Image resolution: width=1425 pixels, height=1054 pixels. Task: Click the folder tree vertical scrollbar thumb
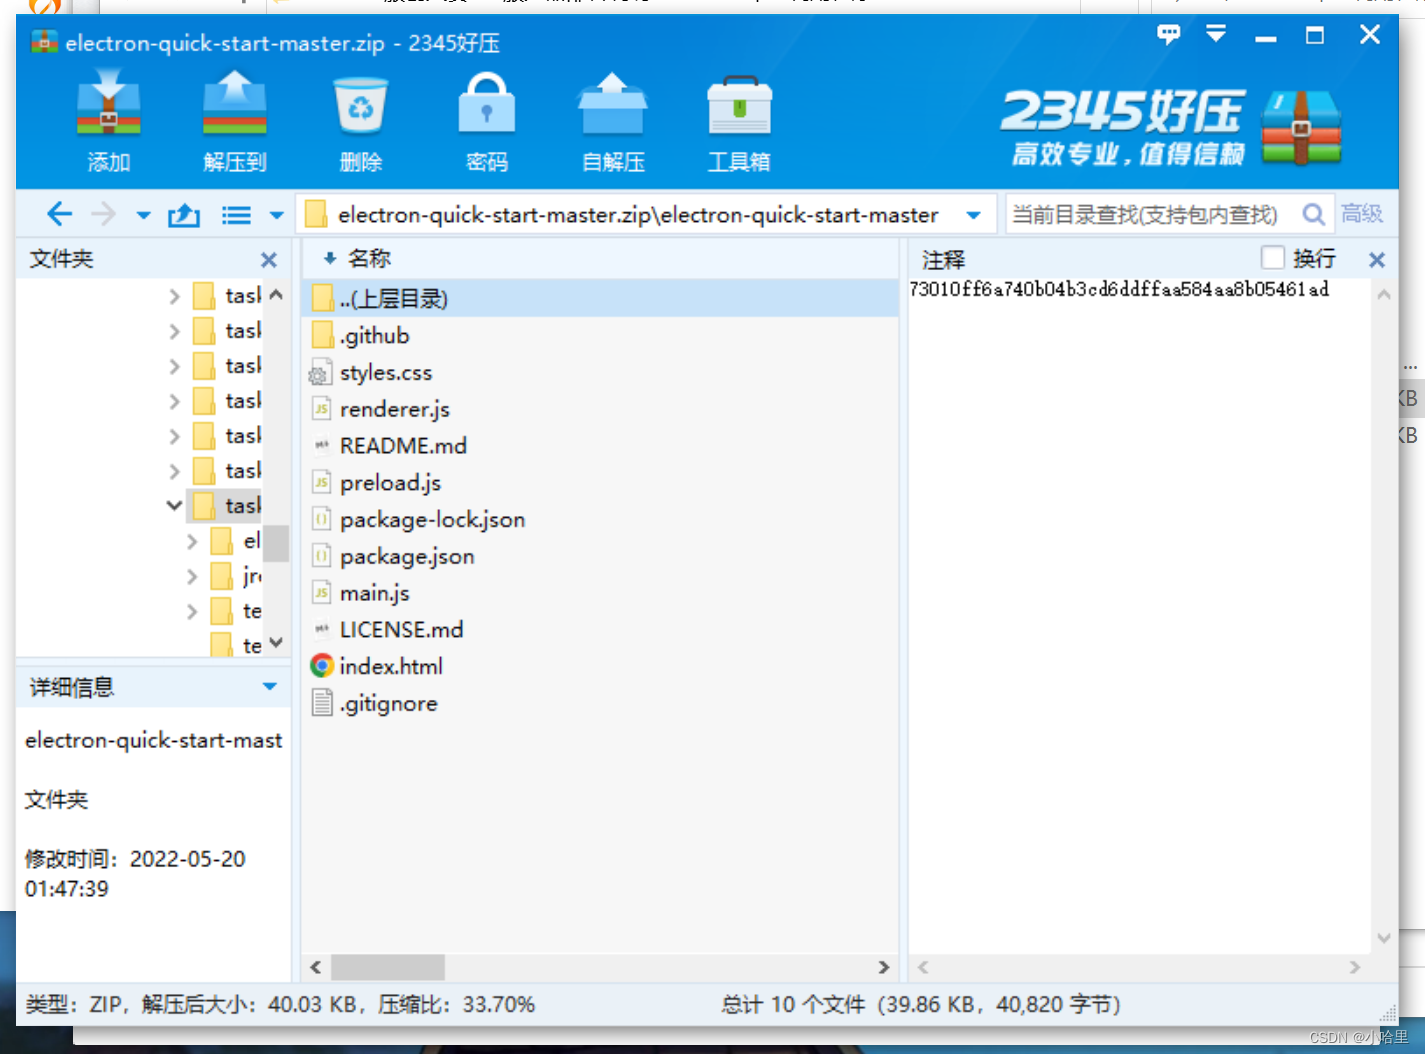point(277,544)
